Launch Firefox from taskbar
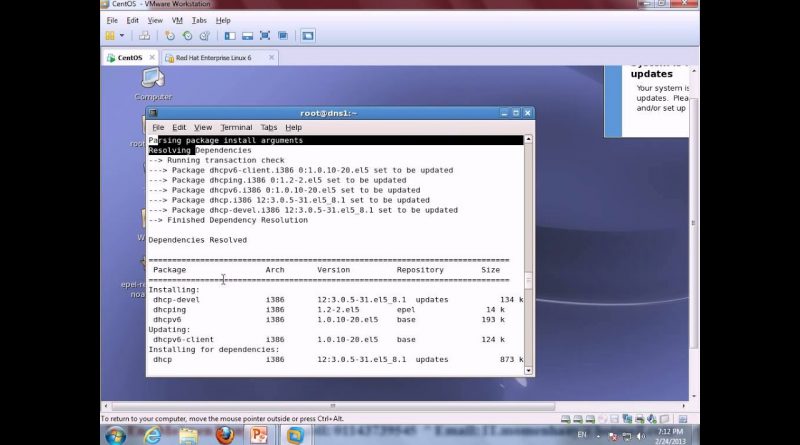The height and width of the screenshot is (445, 800). tap(224, 435)
